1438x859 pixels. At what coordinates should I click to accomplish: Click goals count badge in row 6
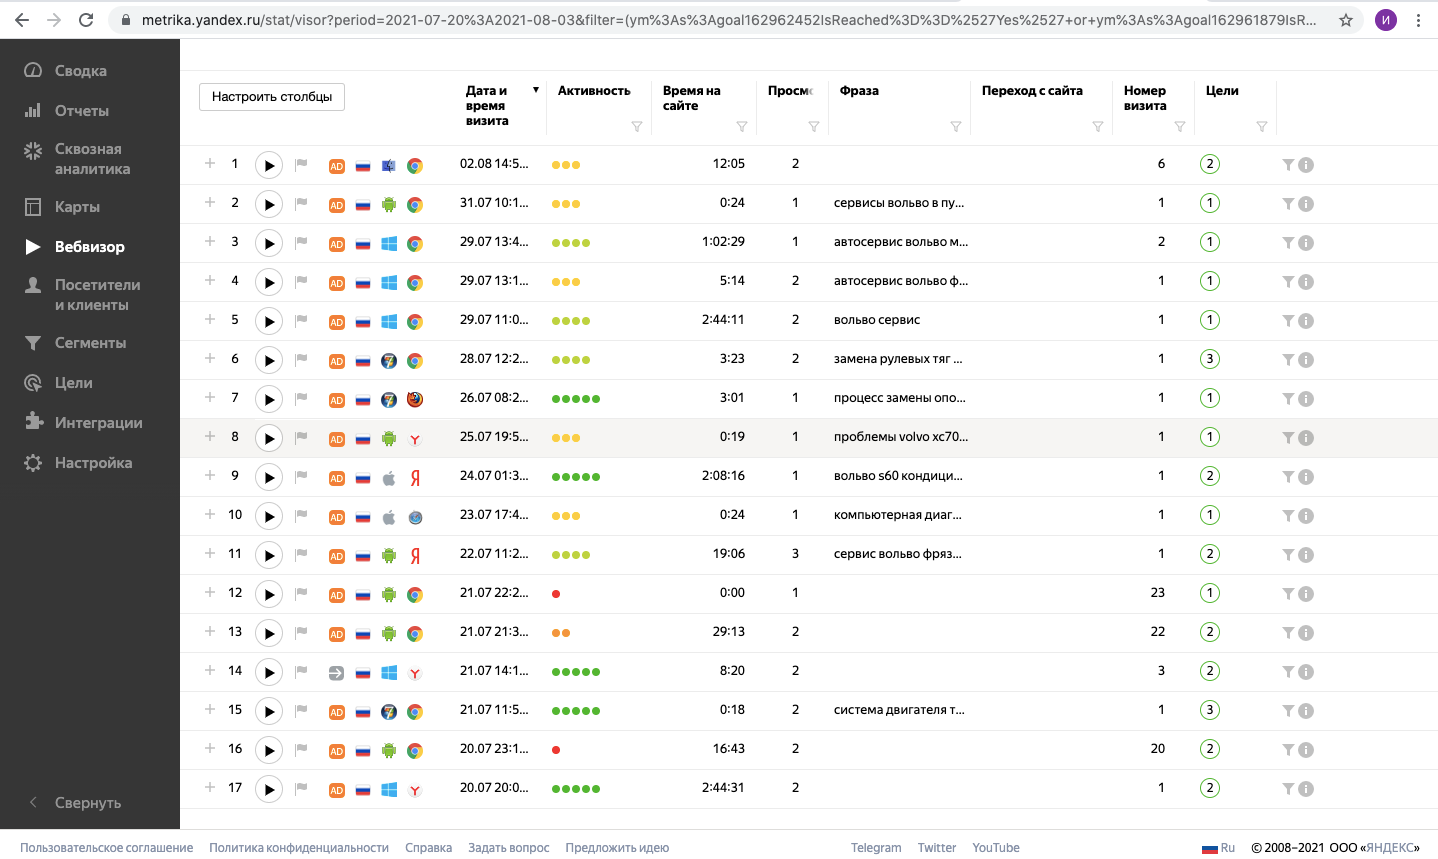tap(1210, 359)
